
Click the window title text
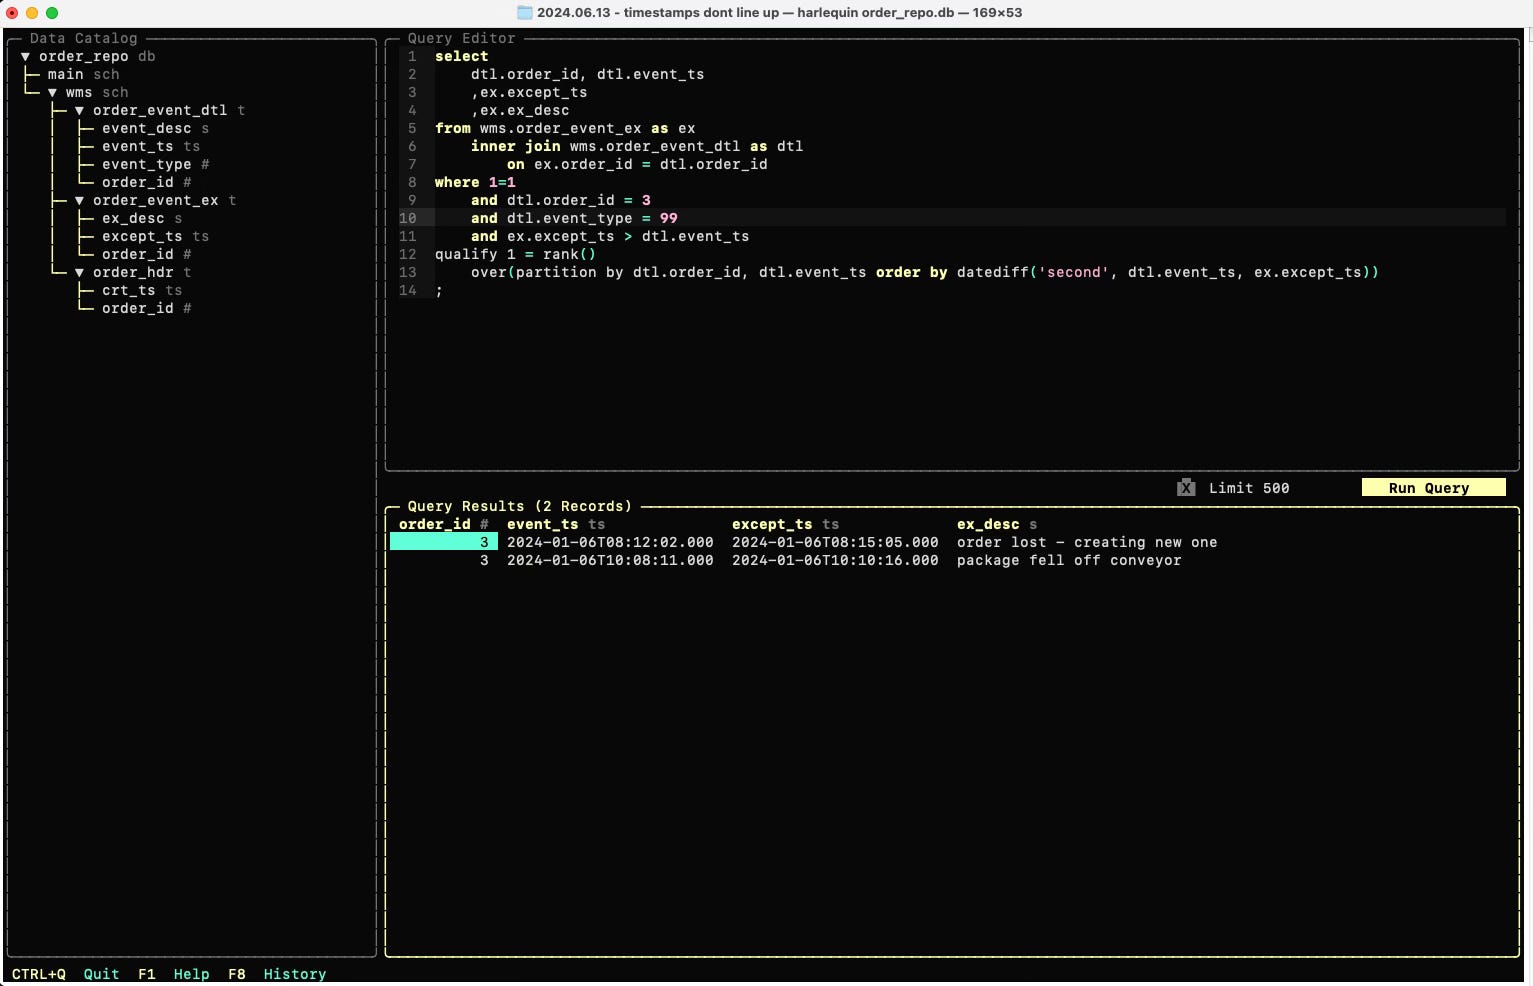[779, 13]
